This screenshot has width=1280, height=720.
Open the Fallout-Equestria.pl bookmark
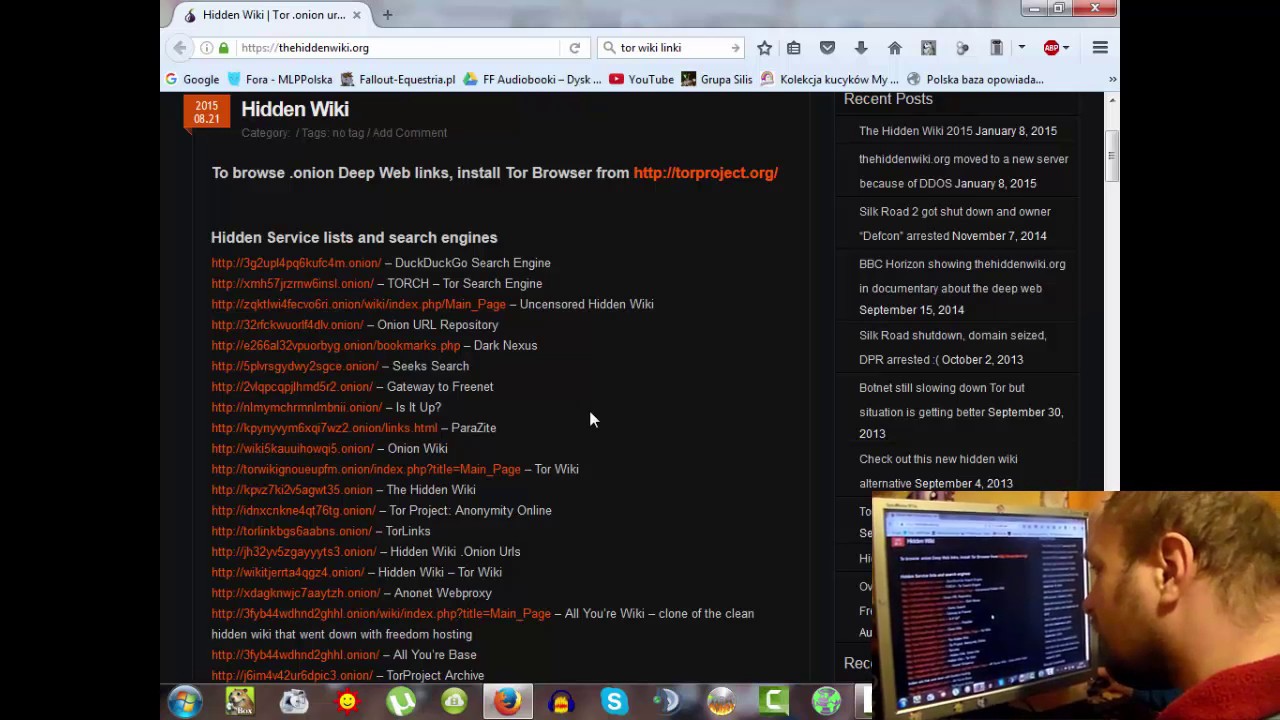398,79
